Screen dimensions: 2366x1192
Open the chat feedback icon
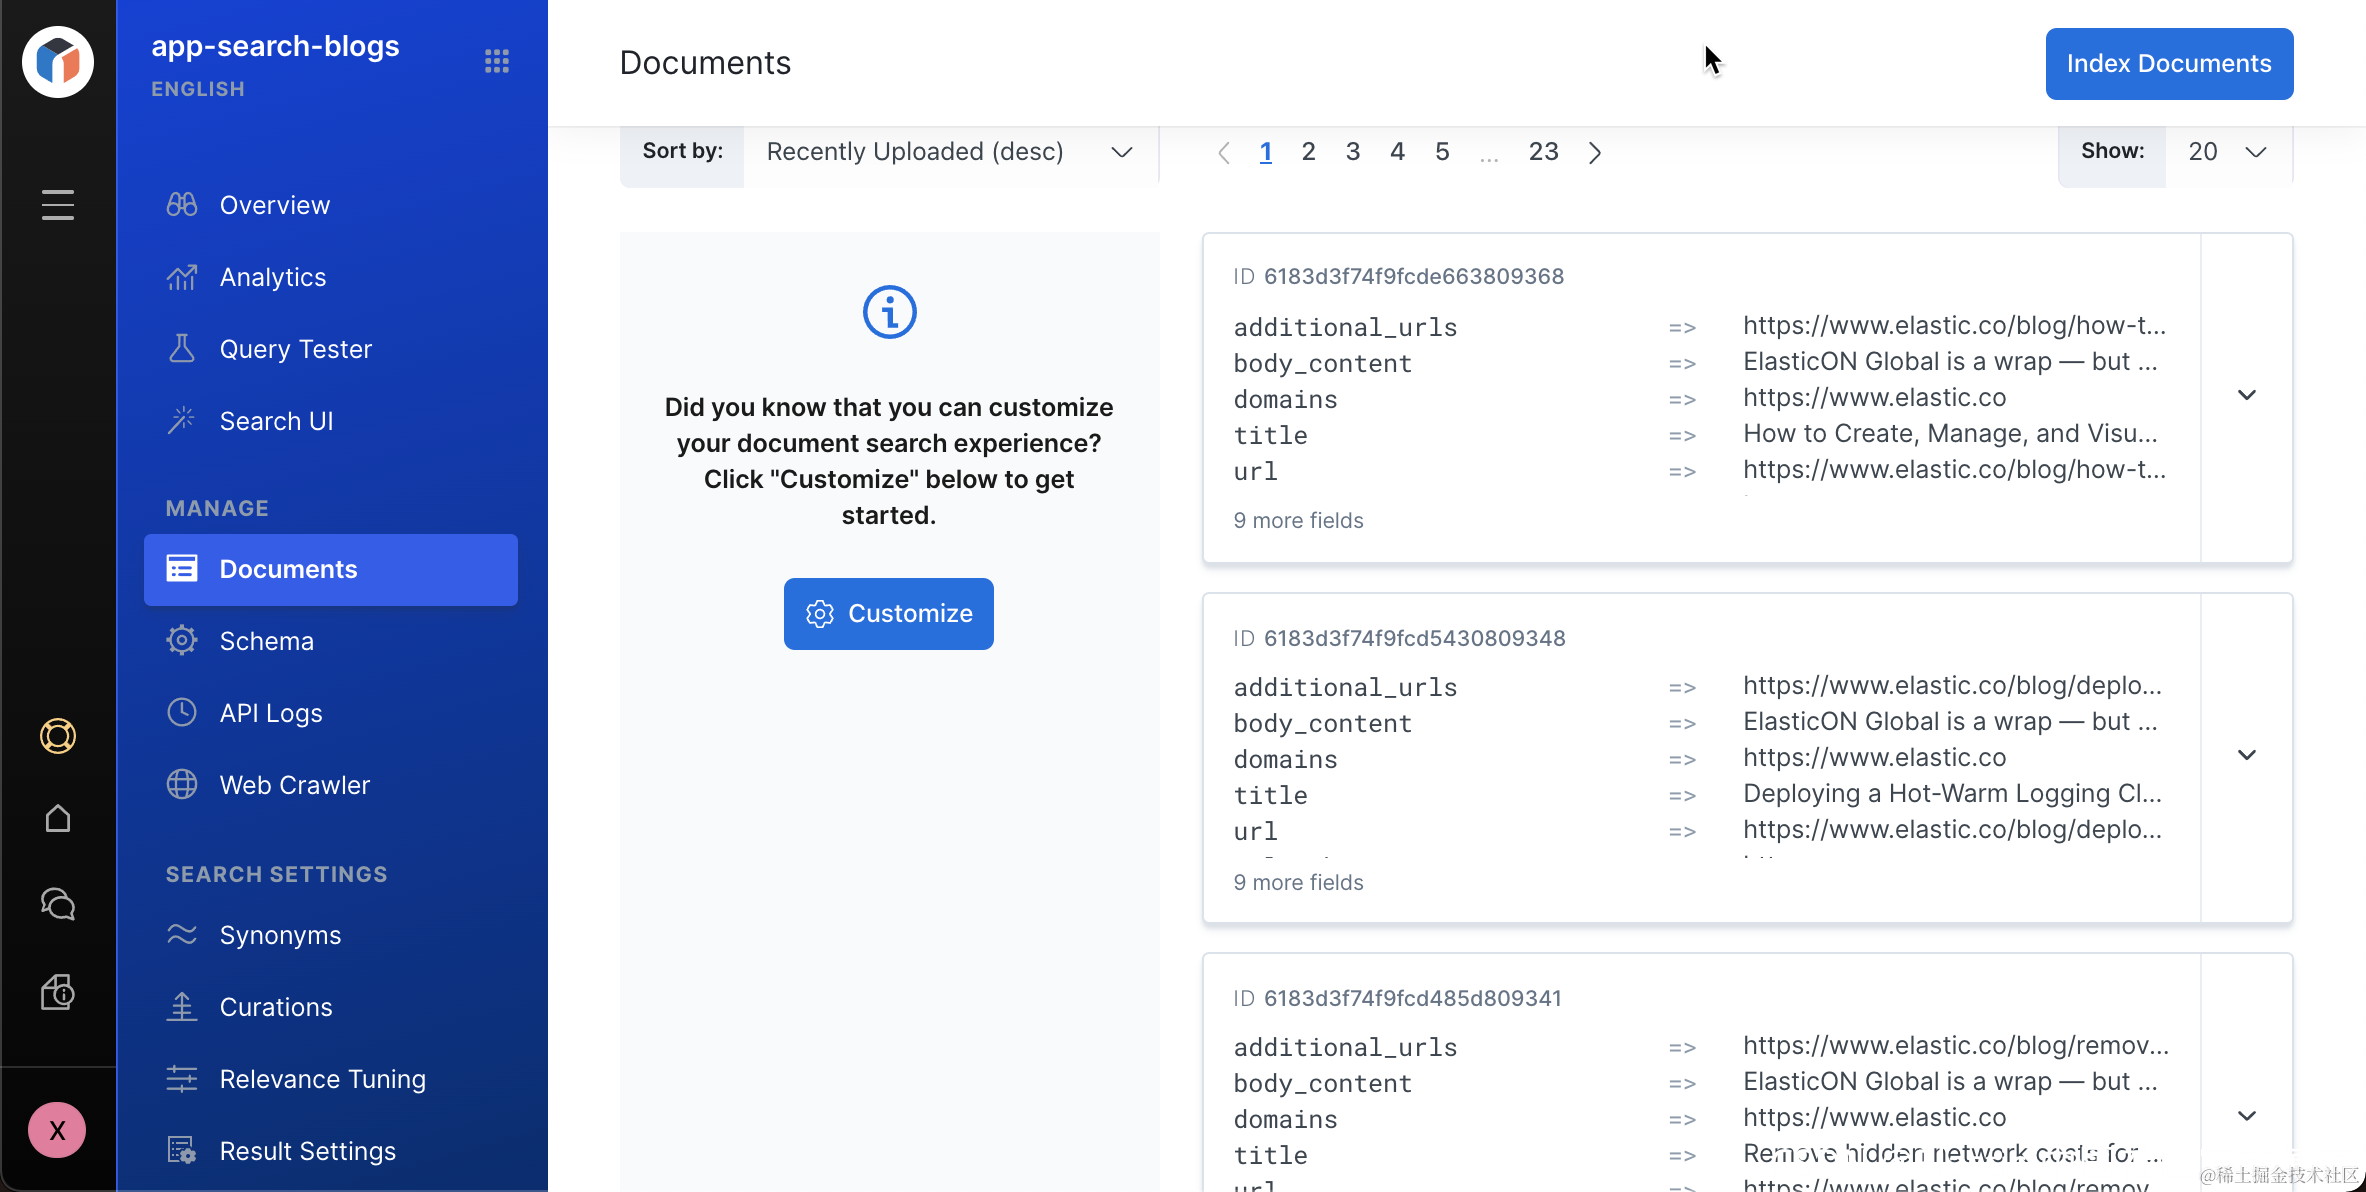tap(58, 904)
